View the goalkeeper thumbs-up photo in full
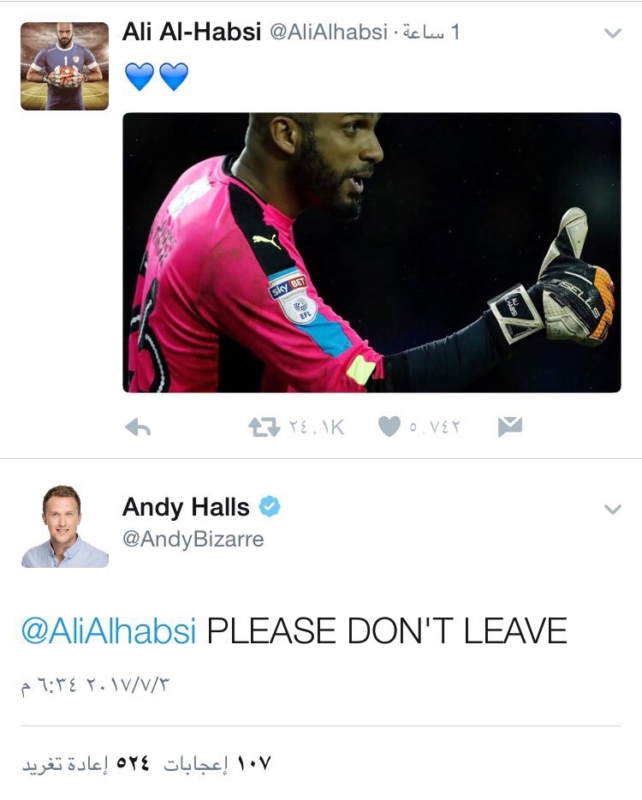This screenshot has width=642, height=800. coord(372,253)
